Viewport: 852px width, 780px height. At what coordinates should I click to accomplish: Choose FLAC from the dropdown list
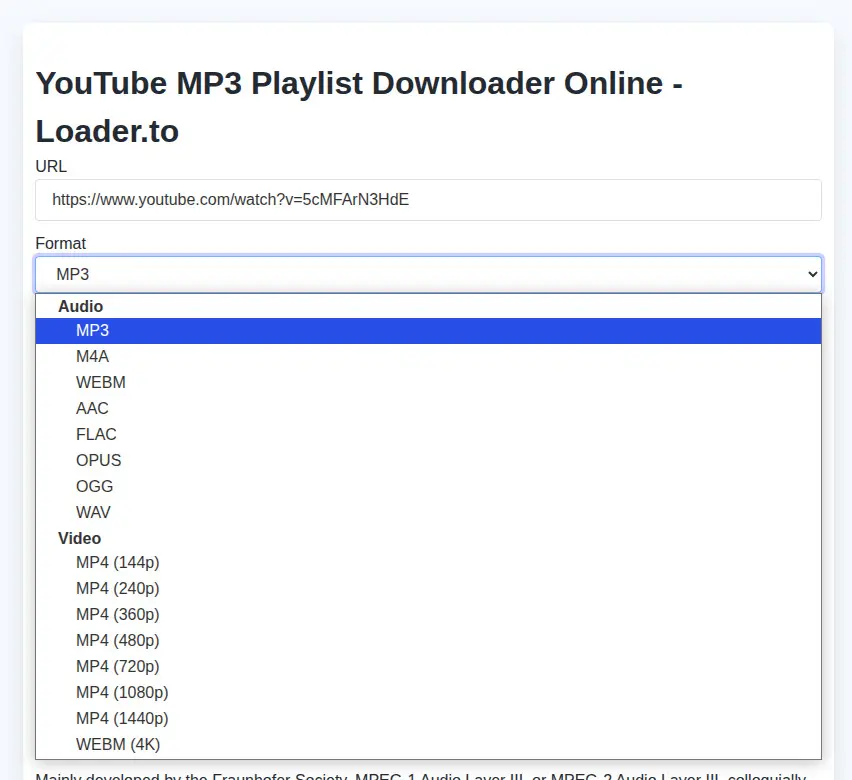tap(428, 434)
